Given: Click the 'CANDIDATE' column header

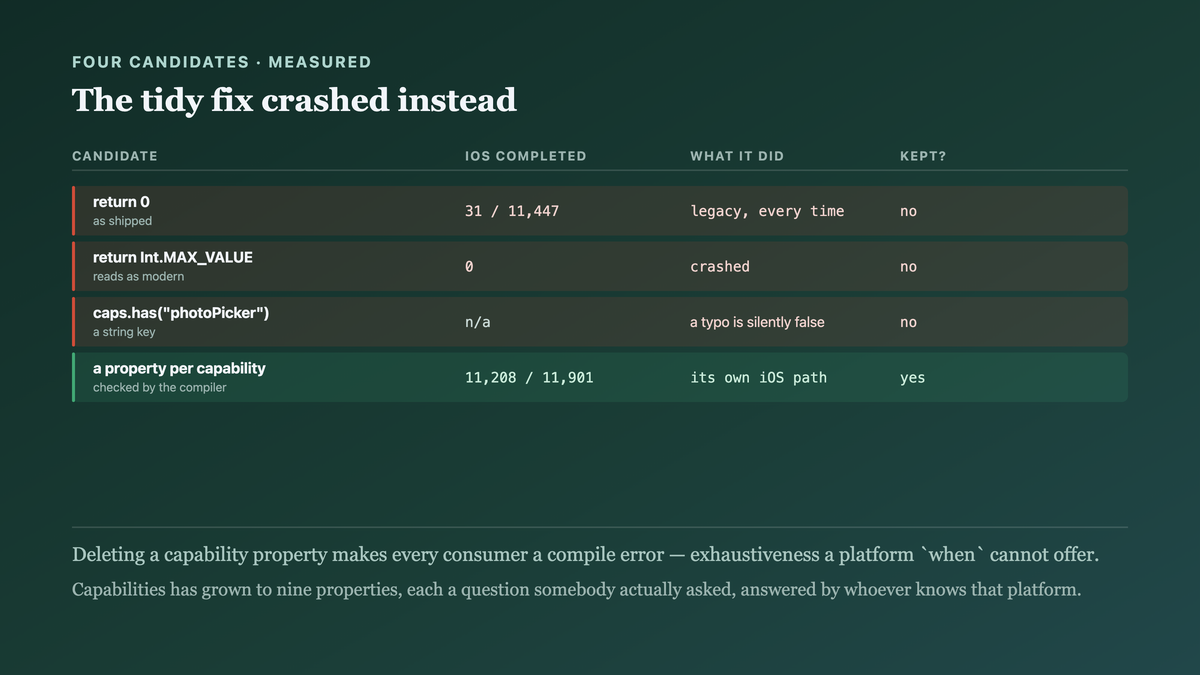Looking at the screenshot, I should coord(115,156).
